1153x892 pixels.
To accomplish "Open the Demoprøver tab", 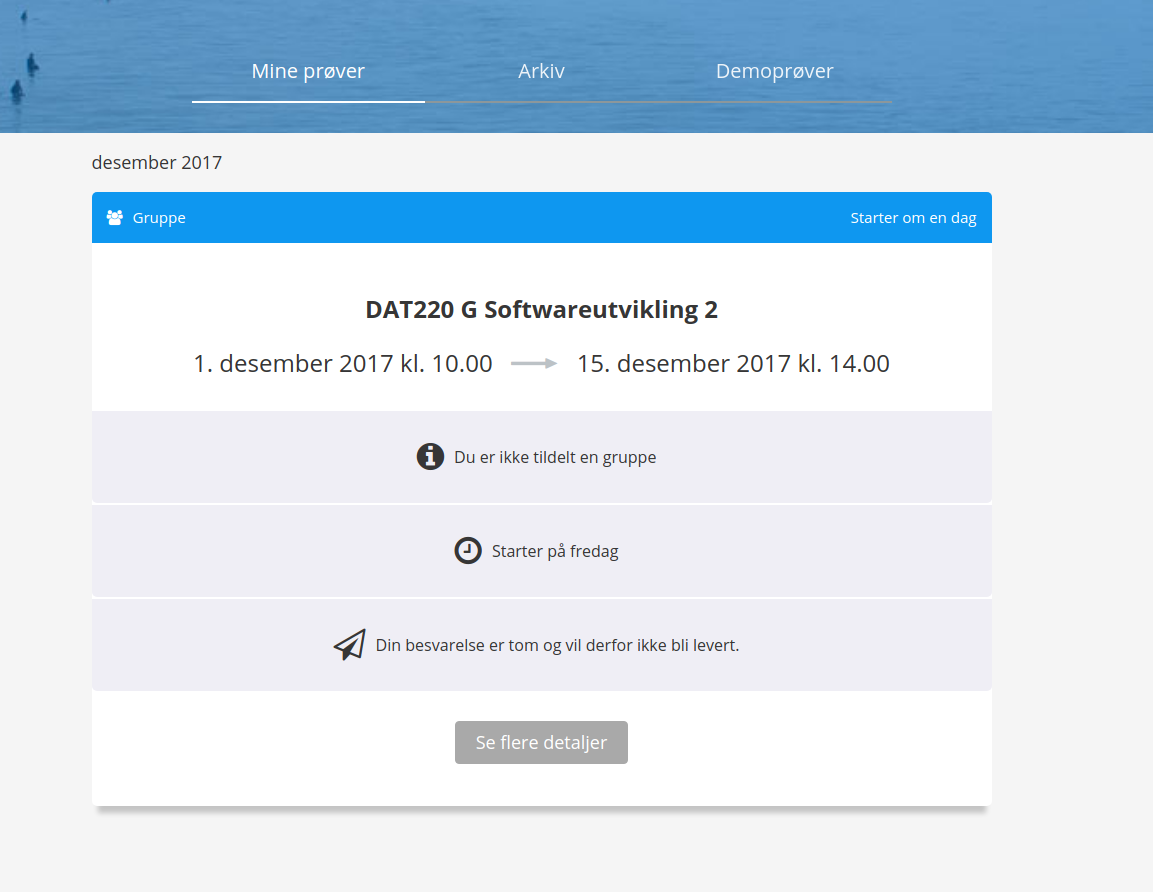I will point(774,71).
